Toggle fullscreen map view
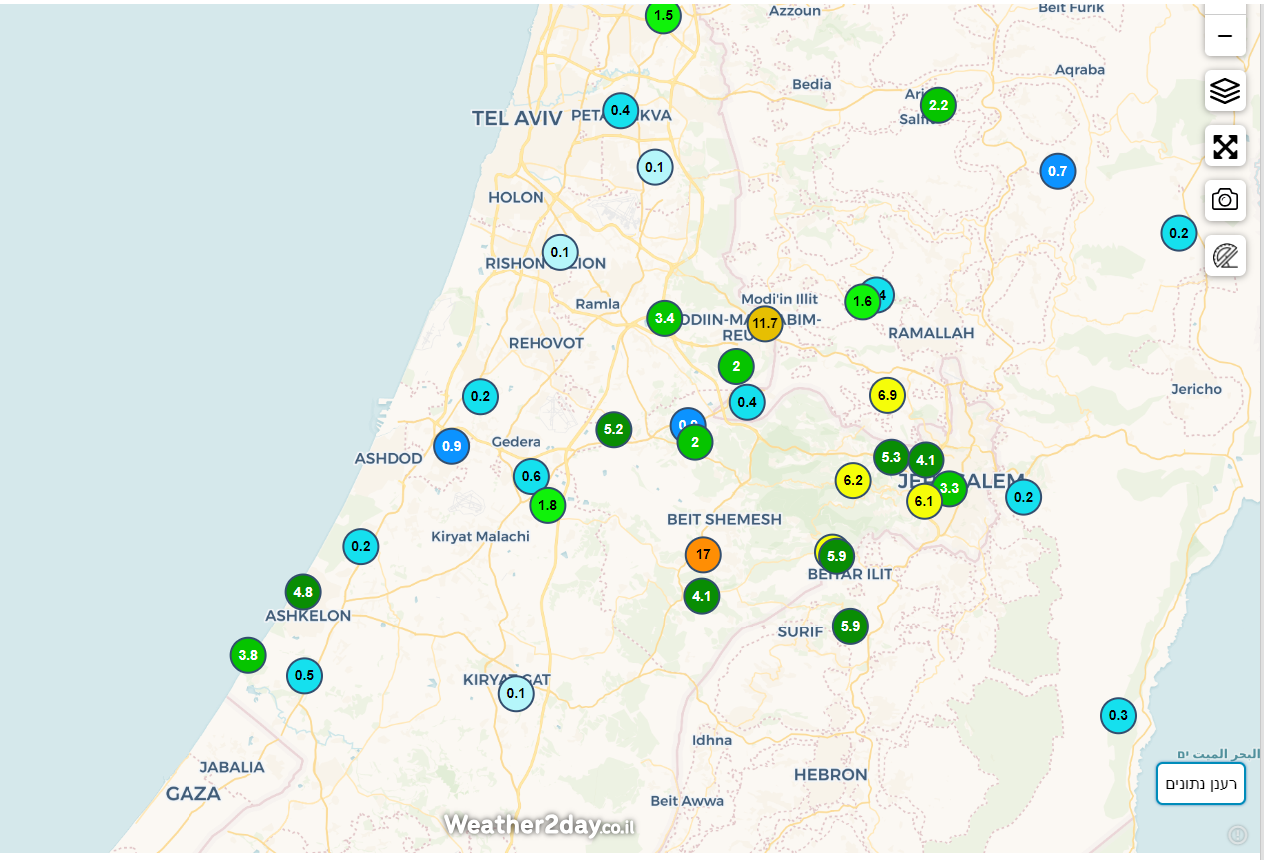Screen dimensions: 1264x860 1224,147
